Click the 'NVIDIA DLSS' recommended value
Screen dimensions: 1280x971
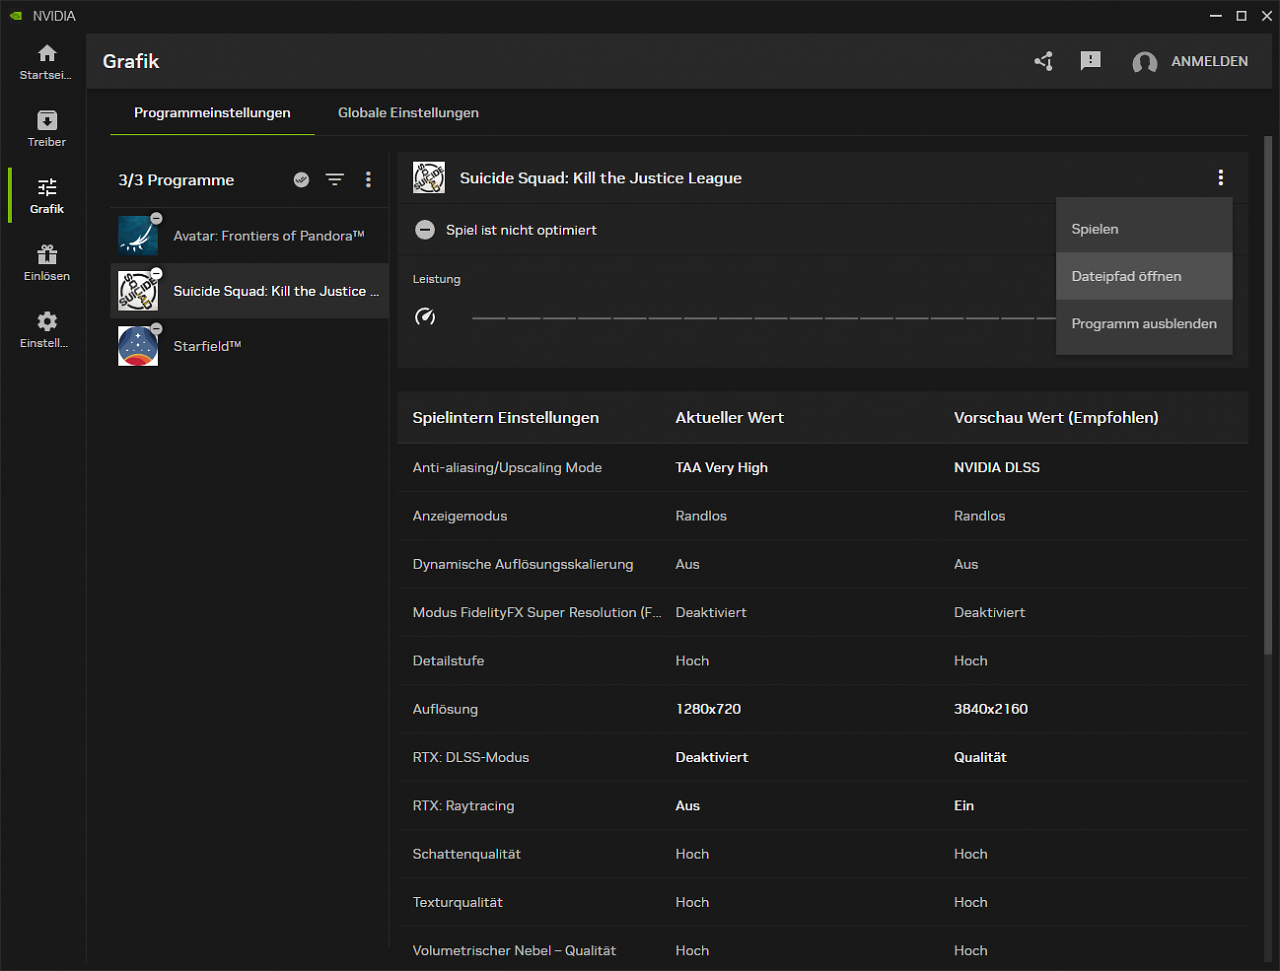click(x=996, y=468)
